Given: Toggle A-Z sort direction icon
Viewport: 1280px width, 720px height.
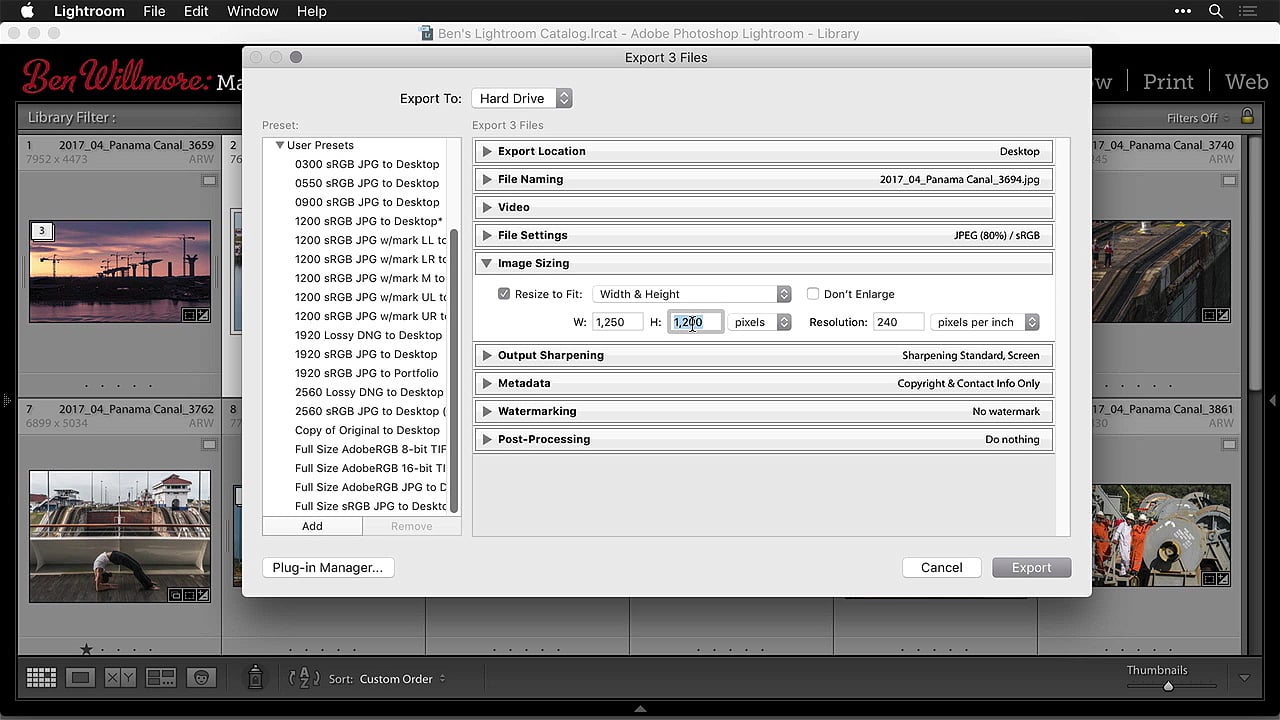Looking at the screenshot, I should [304, 678].
